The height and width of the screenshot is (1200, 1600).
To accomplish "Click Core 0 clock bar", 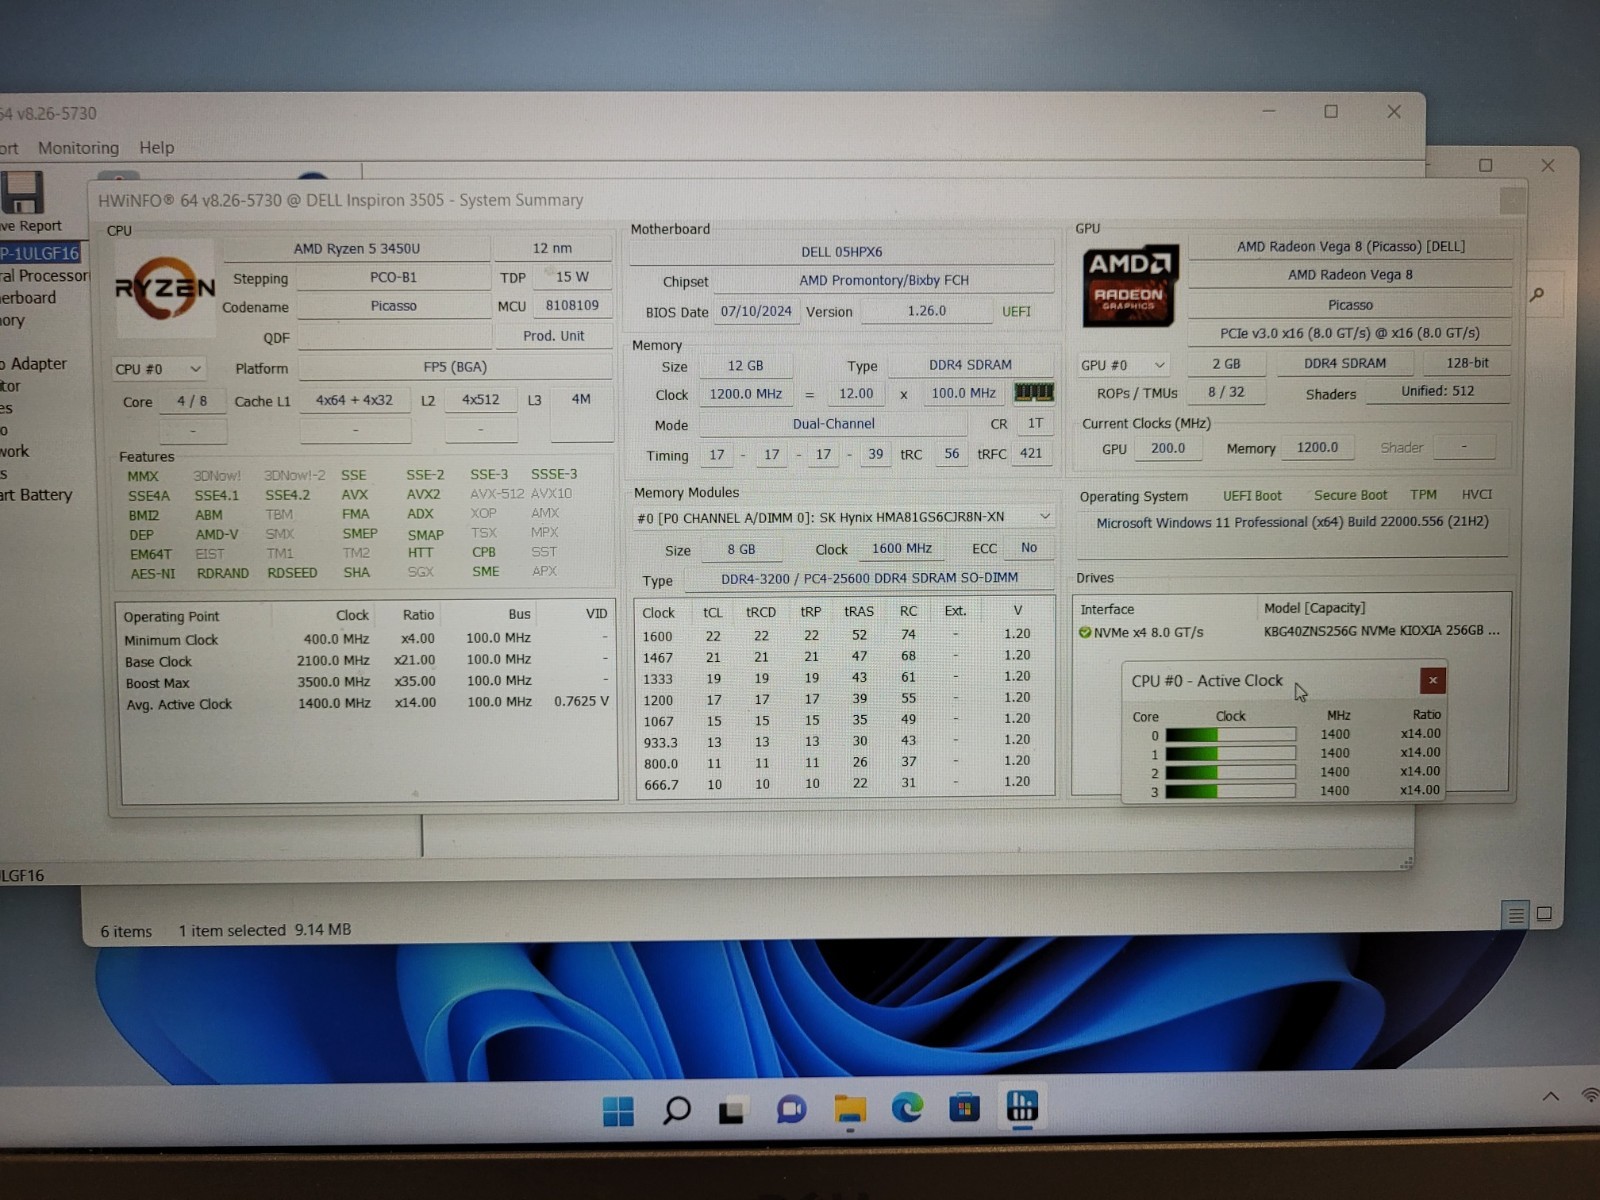I will pos(1230,735).
